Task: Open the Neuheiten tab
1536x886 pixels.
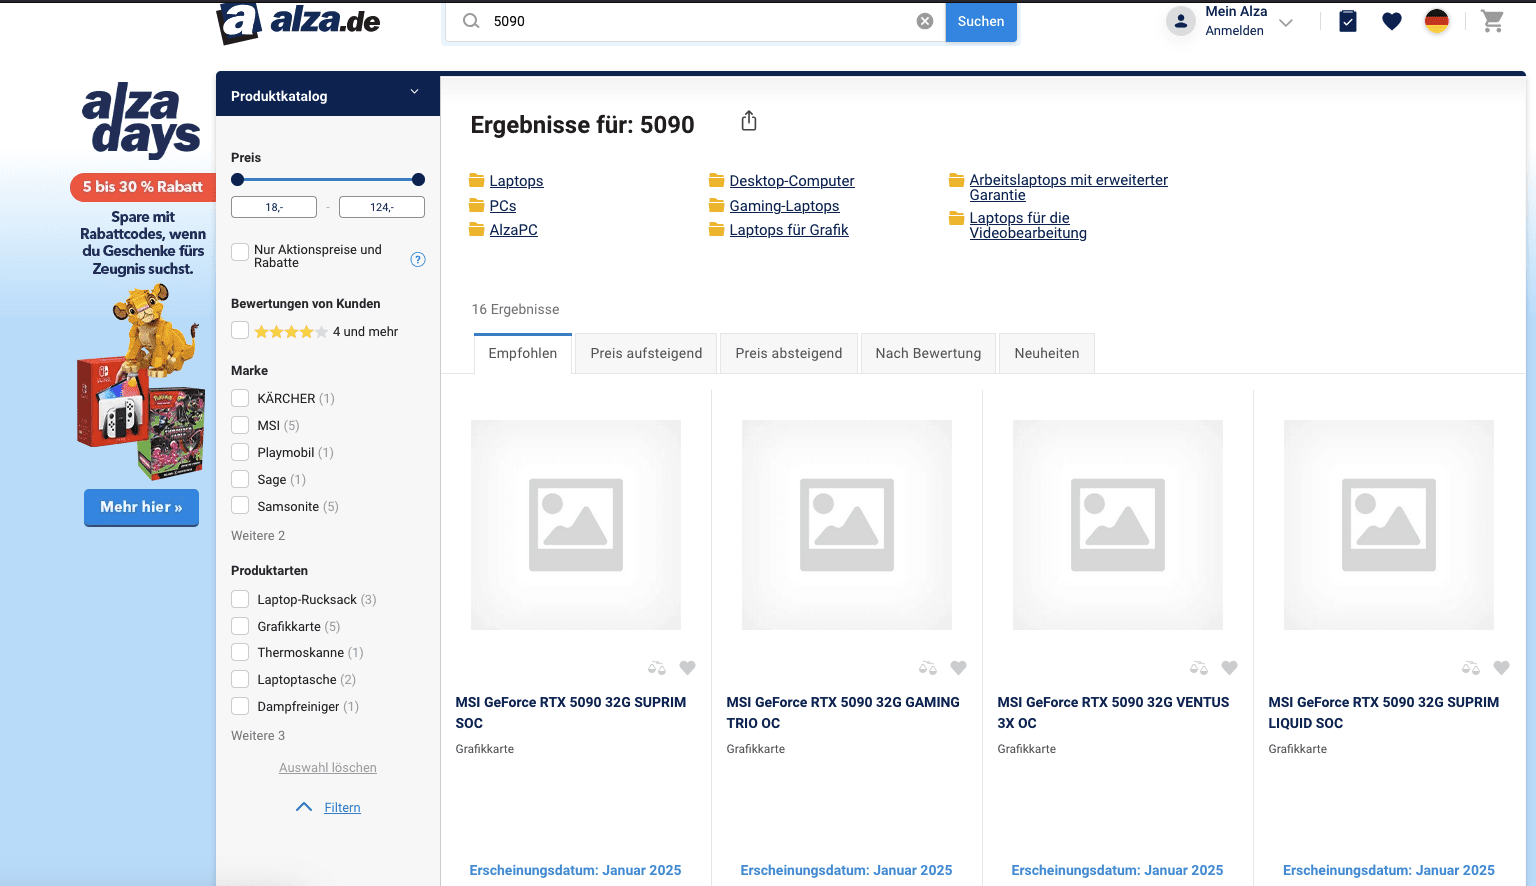Action: pyautogui.click(x=1047, y=353)
